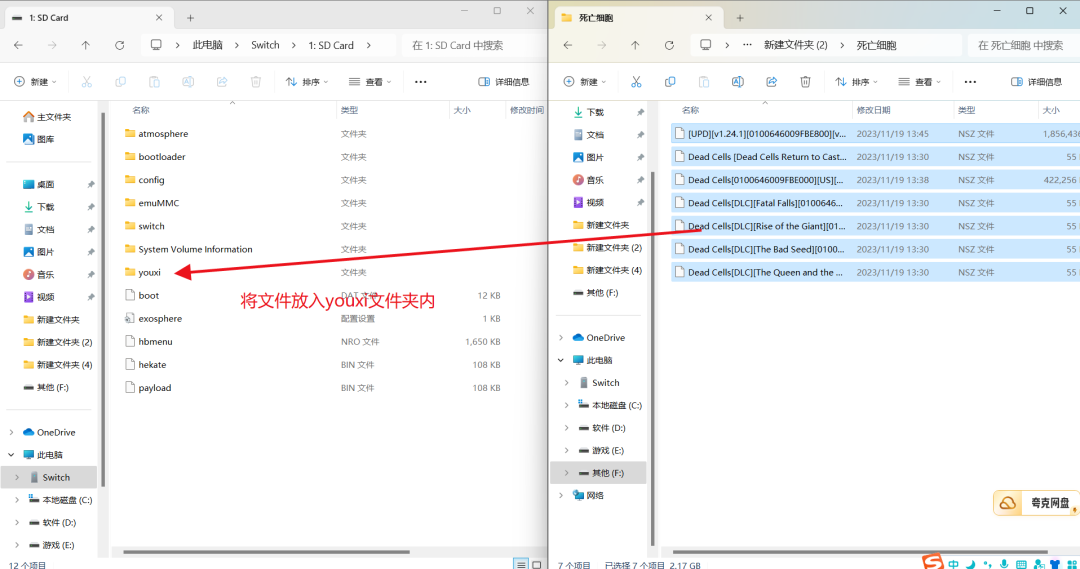This screenshot has width=1080, height=569.
Task: Go up one level in 死亡细胞 window
Action: coord(635,45)
